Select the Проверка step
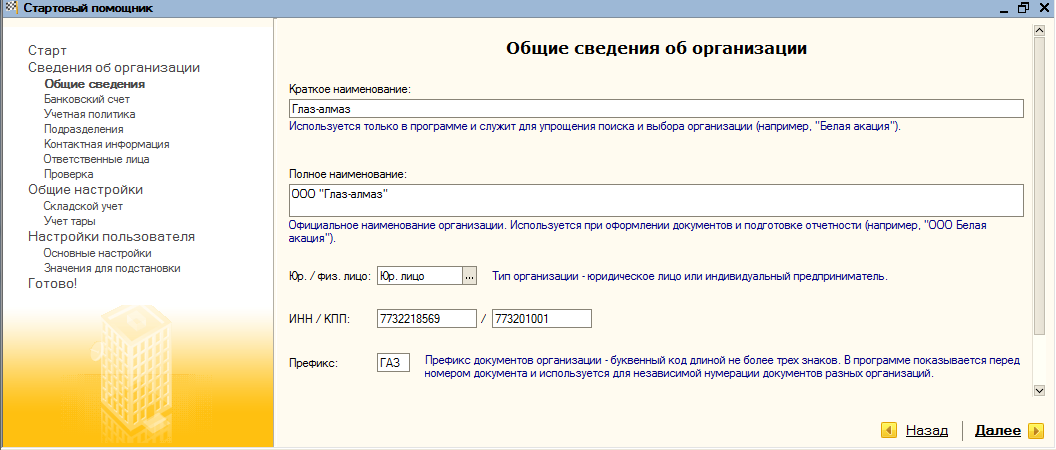This screenshot has width=1056, height=450. pyautogui.click(x=68, y=174)
